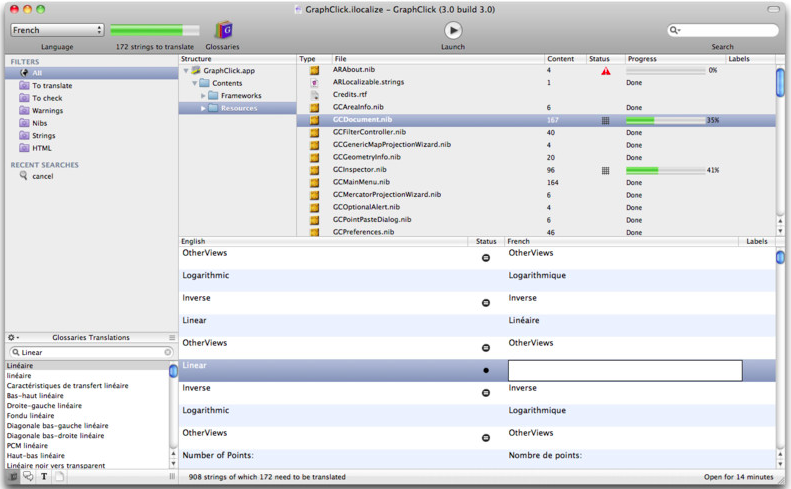Open the French language dropdown
This screenshot has width=791, height=489.
(57, 30)
